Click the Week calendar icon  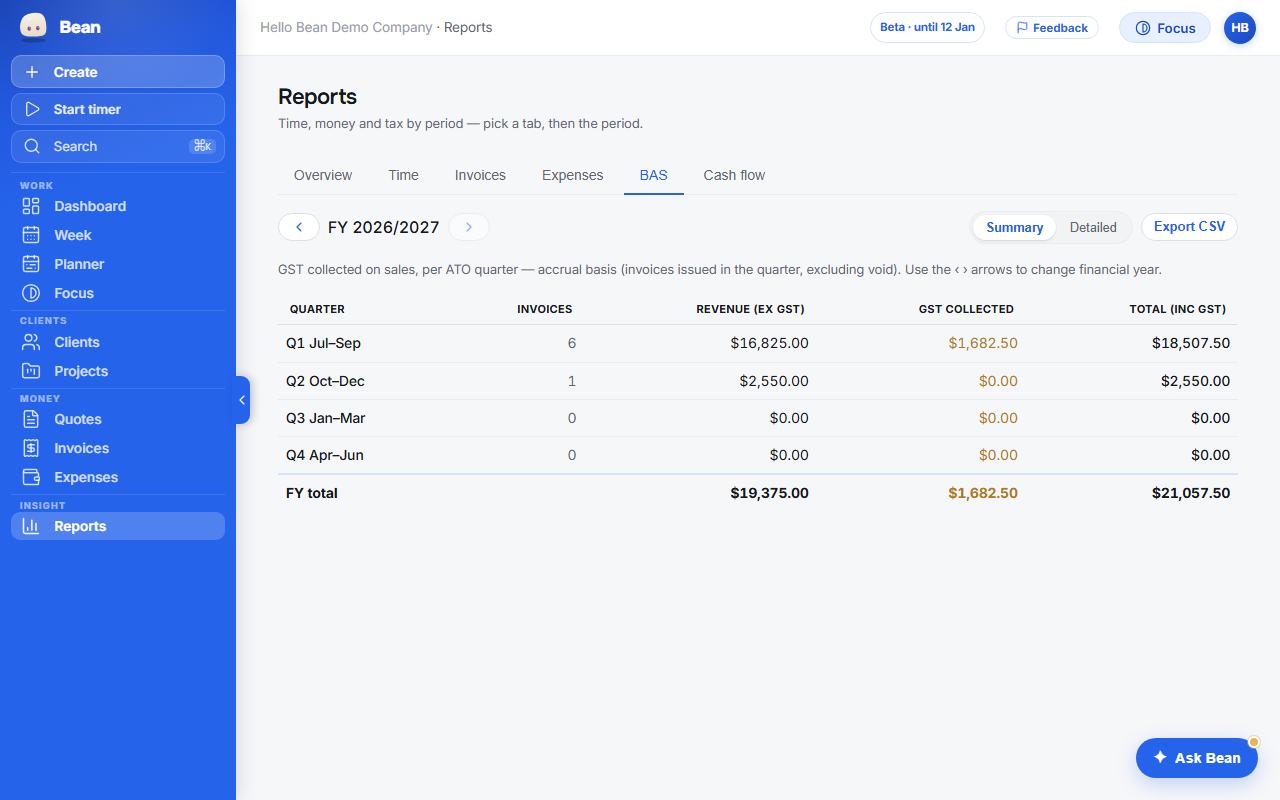point(31,235)
